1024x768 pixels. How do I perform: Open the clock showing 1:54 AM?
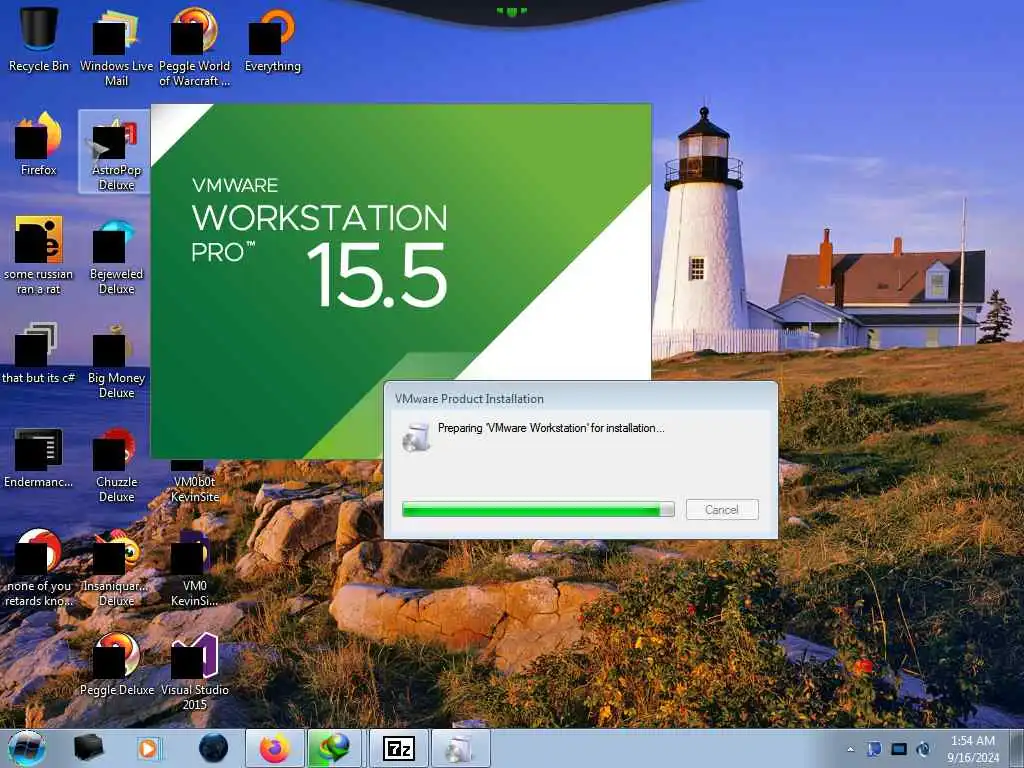pyautogui.click(x=972, y=749)
